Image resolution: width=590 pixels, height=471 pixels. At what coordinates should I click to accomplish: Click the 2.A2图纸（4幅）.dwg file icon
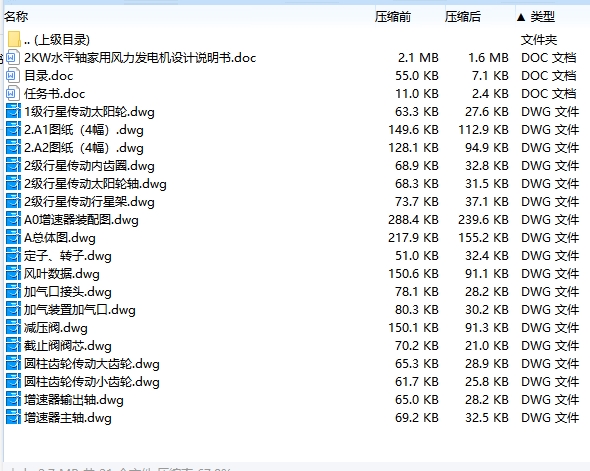pos(14,148)
